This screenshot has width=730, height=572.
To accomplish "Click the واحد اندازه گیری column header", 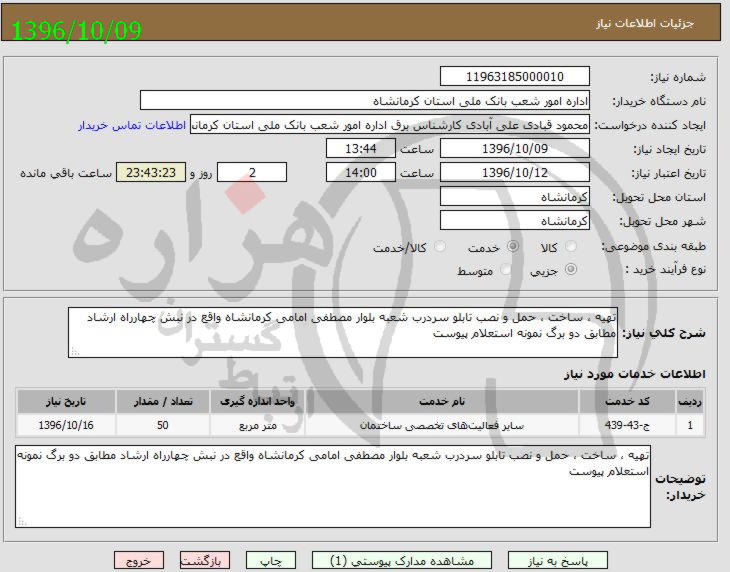I will (257, 402).
